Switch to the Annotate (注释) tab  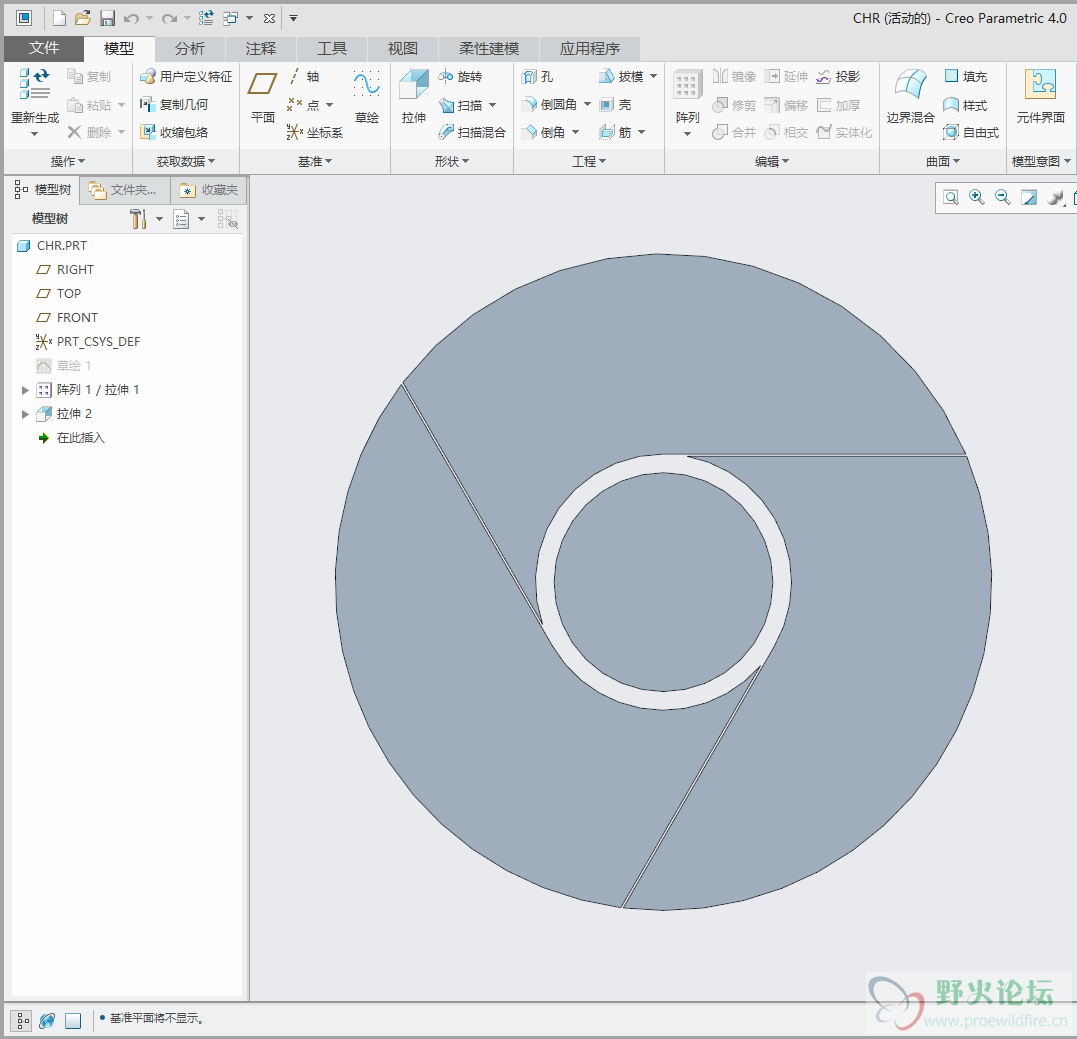(261, 49)
